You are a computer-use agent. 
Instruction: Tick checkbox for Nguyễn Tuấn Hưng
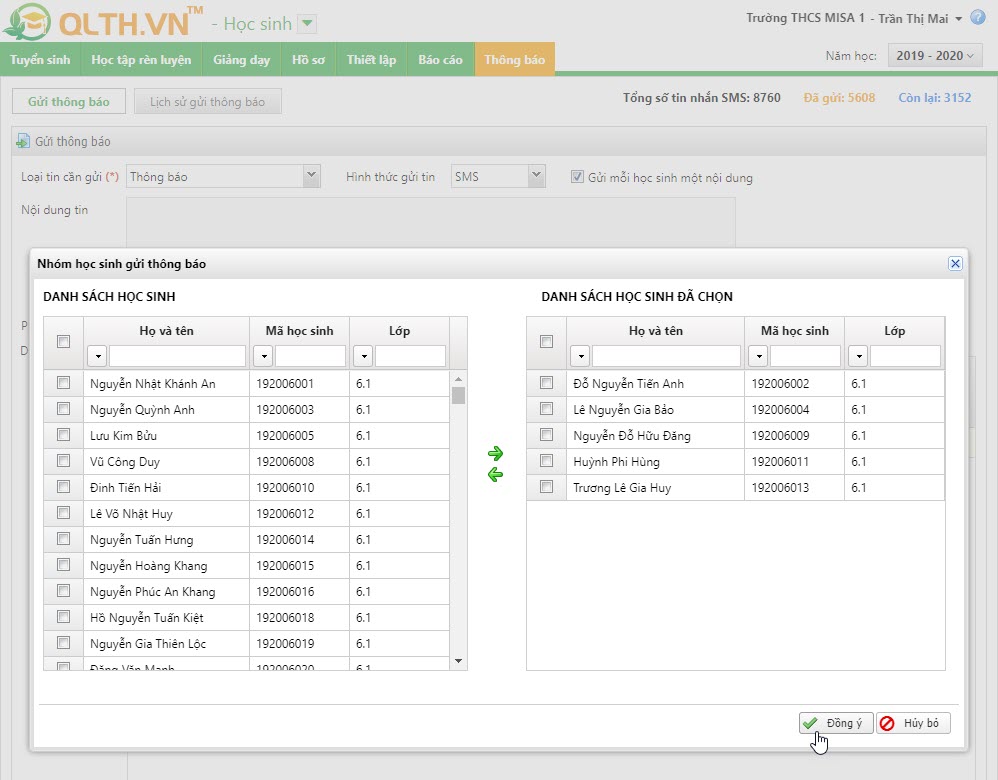pyautogui.click(x=64, y=539)
